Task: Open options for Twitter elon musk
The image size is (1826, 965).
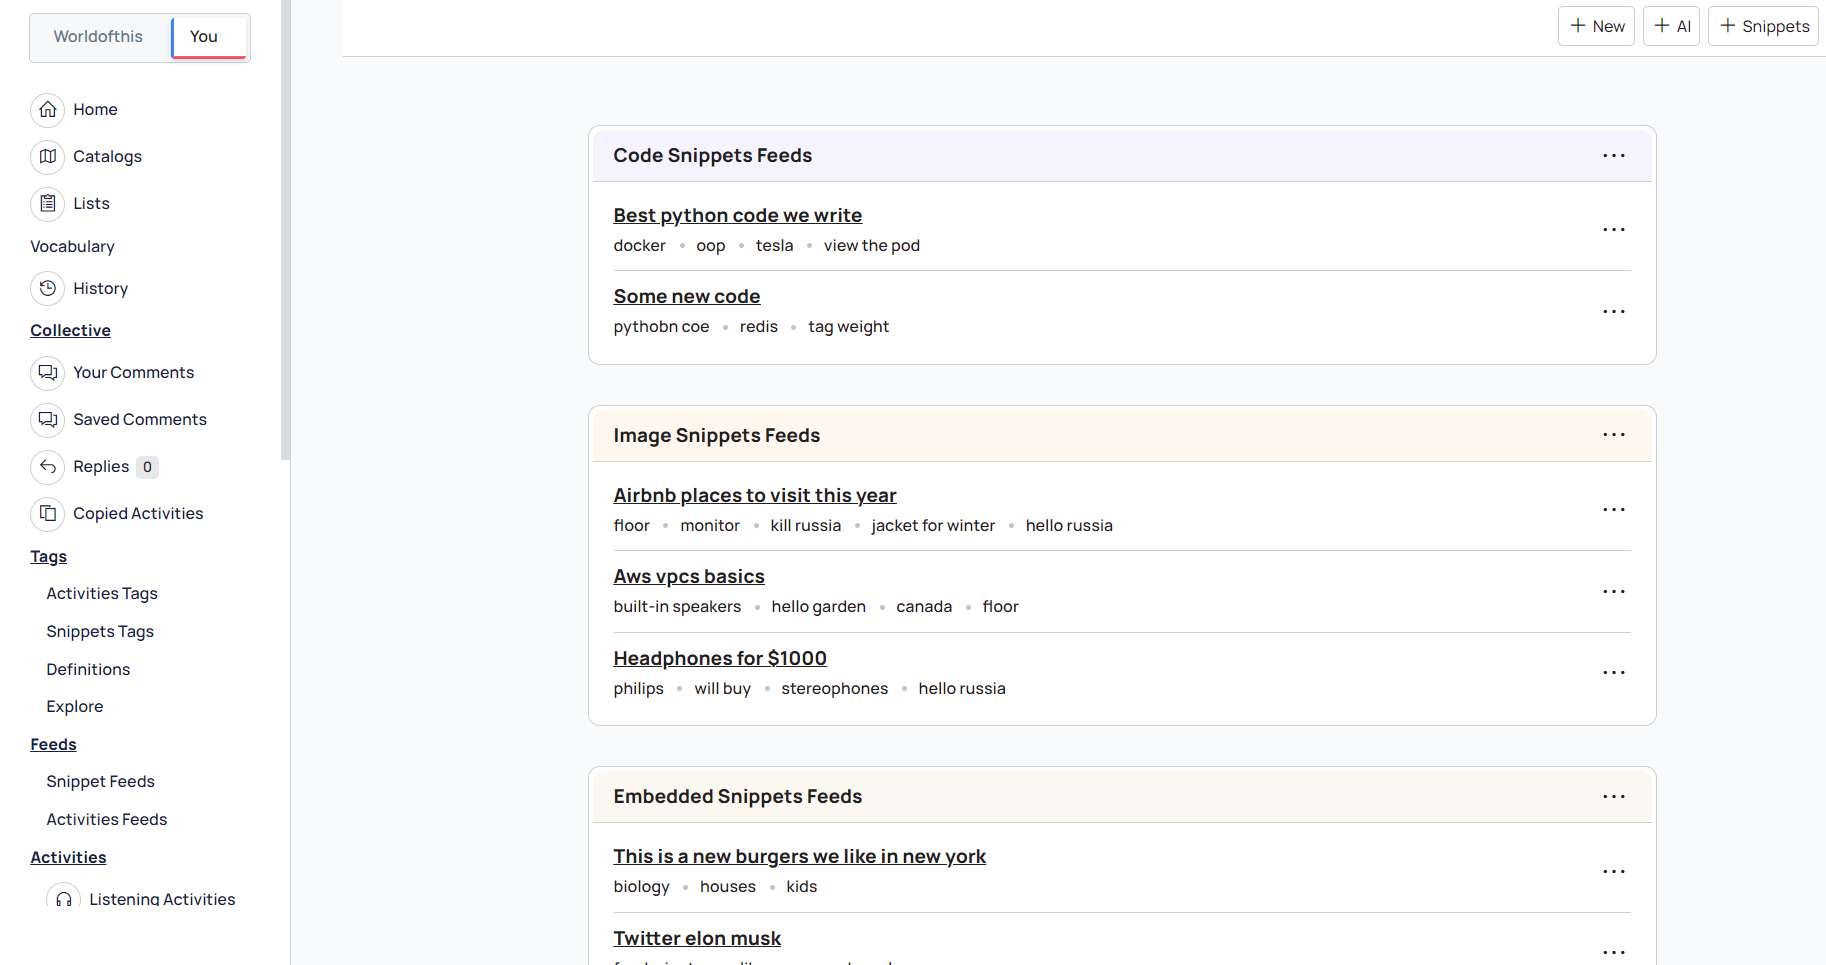Action: click(1613, 953)
